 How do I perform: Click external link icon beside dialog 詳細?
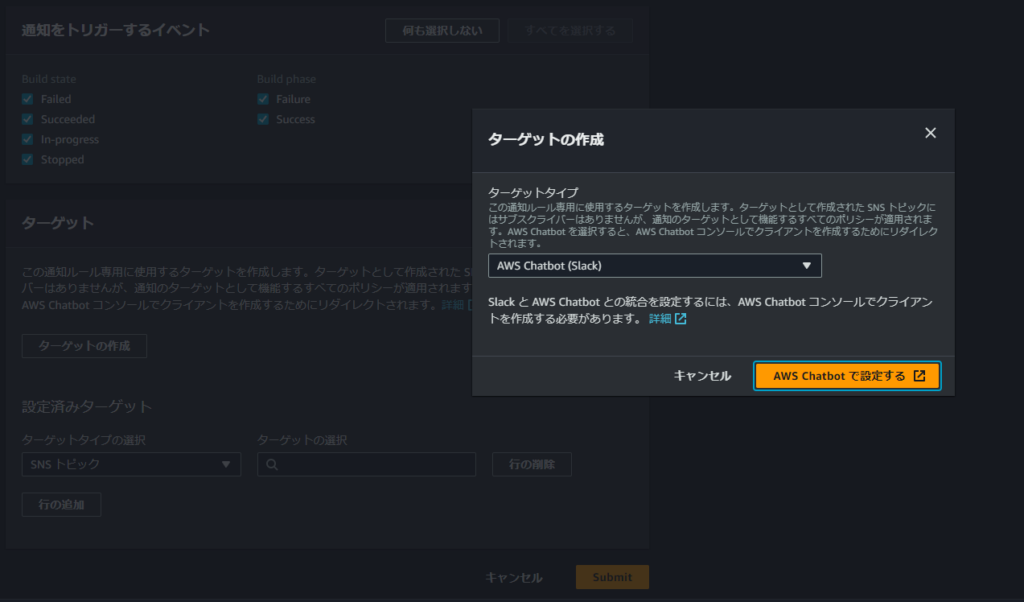tap(681, 319)
